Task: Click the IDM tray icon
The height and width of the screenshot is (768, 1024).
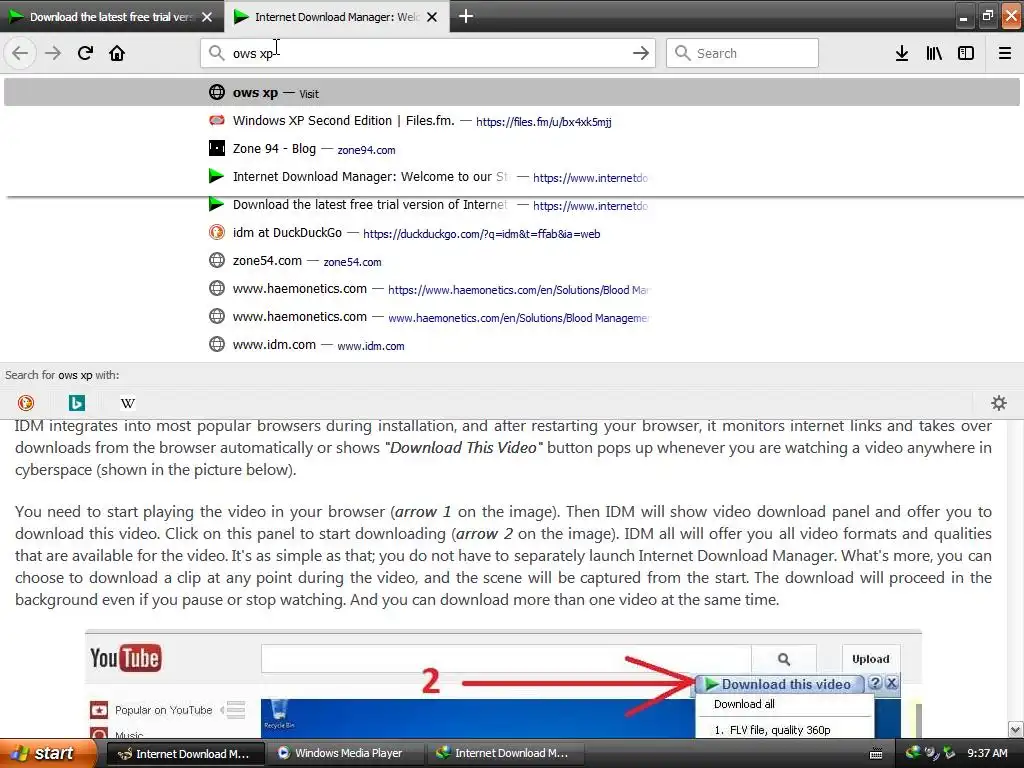Action: coord(913,753)
